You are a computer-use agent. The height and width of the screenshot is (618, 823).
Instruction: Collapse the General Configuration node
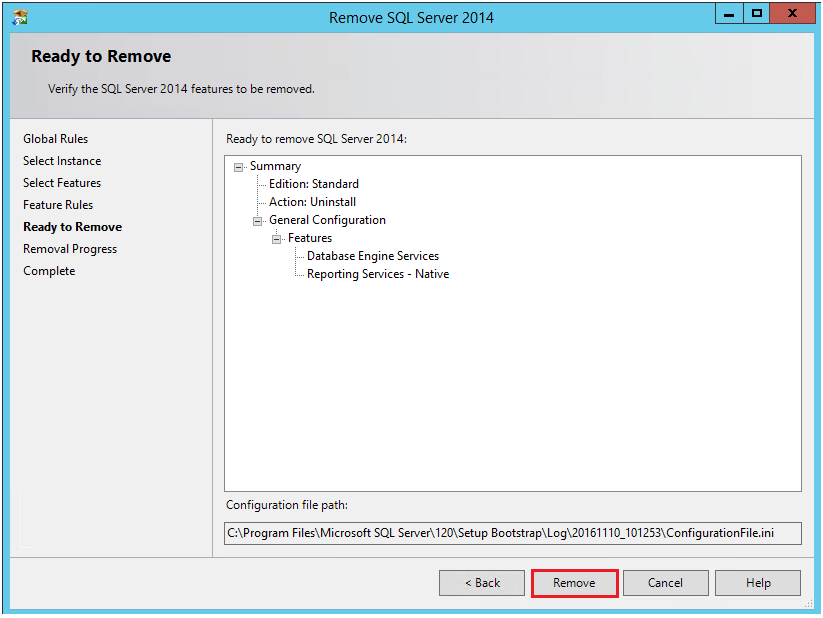[257, 222]
